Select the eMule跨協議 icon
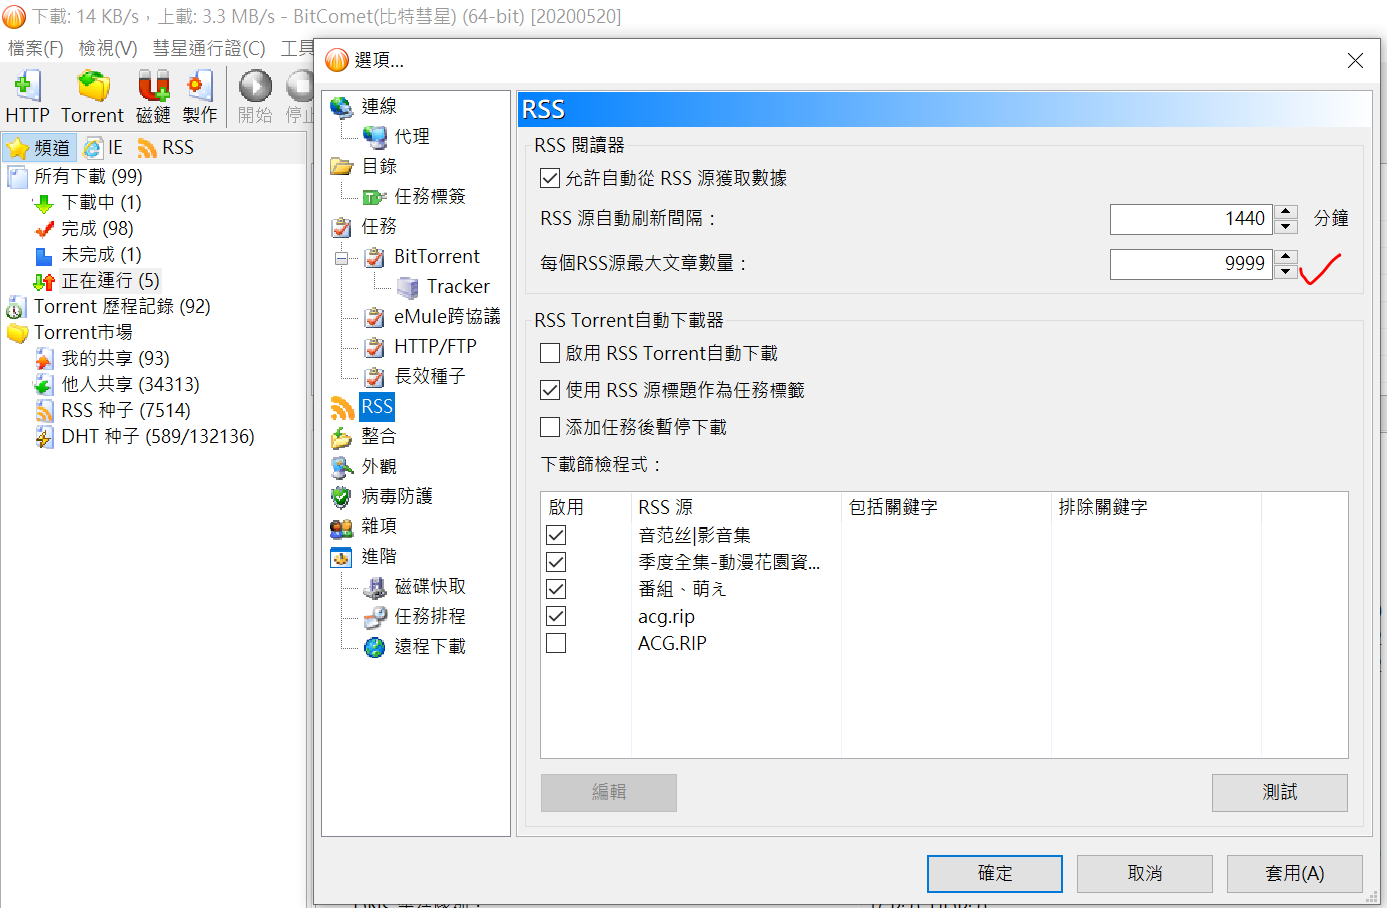 coord(375,317)
